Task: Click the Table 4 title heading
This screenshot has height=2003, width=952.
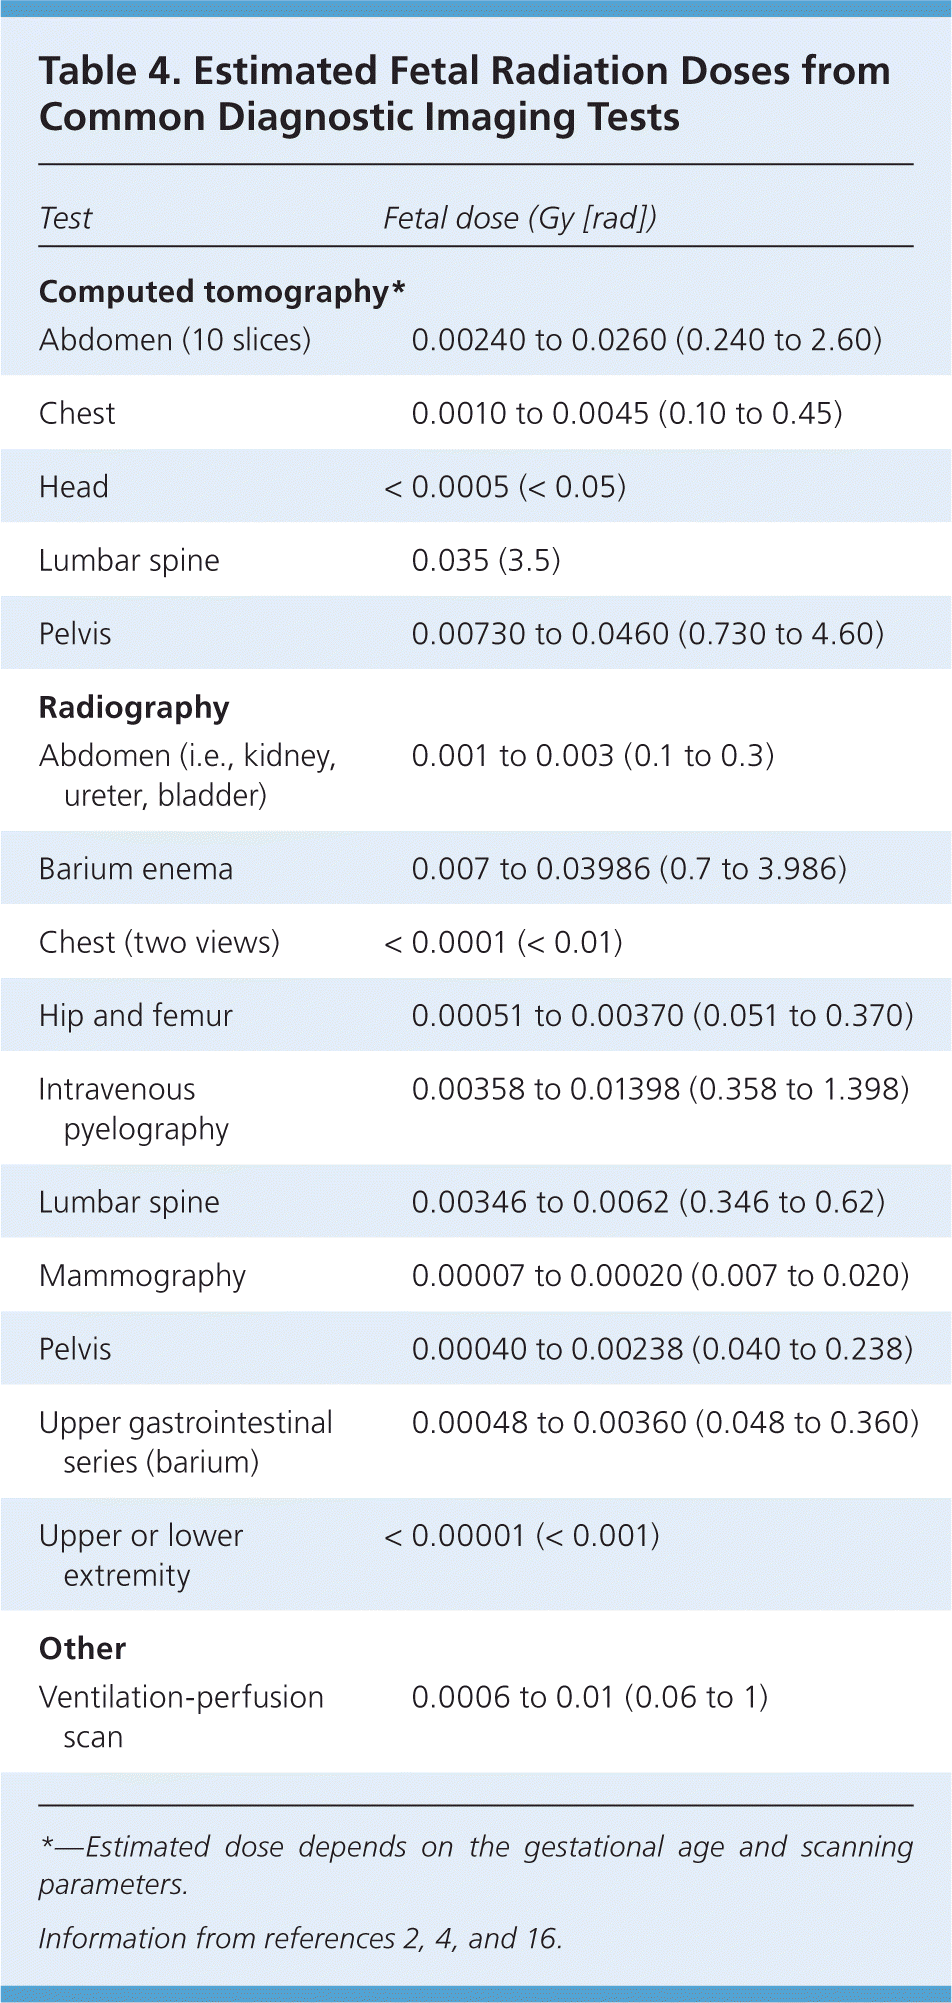Action: [464, 94]
